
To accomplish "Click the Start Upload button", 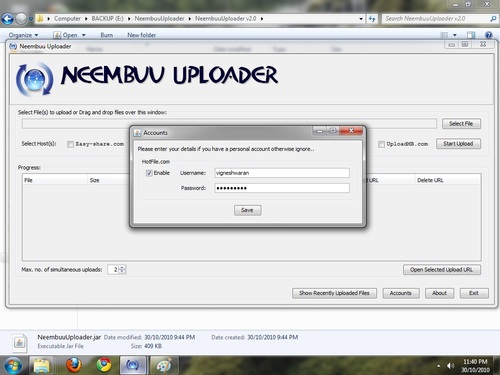I will 458,144.
